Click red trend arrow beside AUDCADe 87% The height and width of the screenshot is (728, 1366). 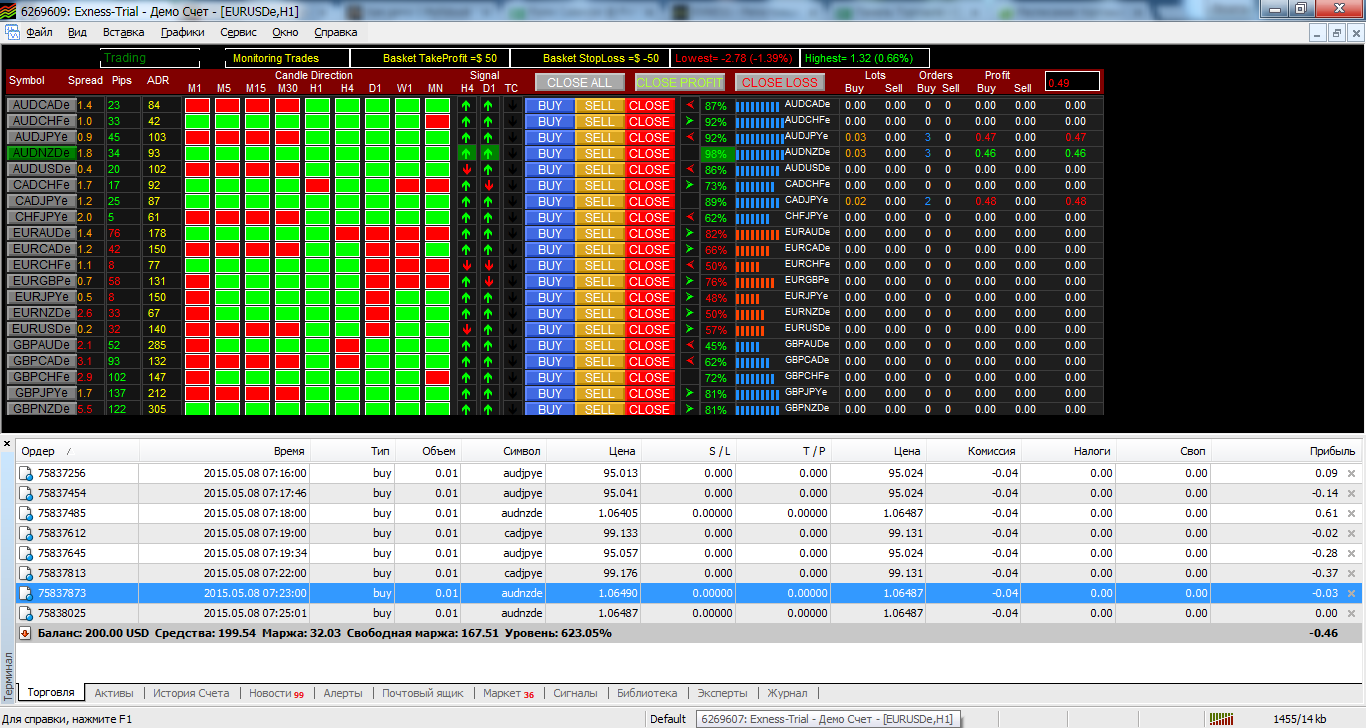(690, 105)
